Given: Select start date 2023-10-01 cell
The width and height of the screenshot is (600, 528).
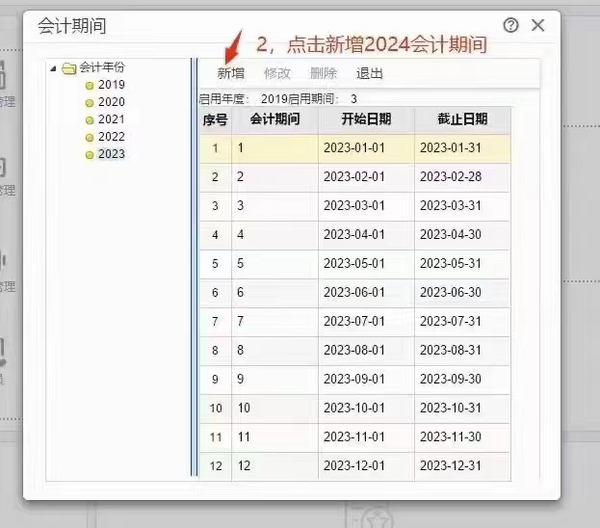Looking at the screenshot, I should pos(366,408).
